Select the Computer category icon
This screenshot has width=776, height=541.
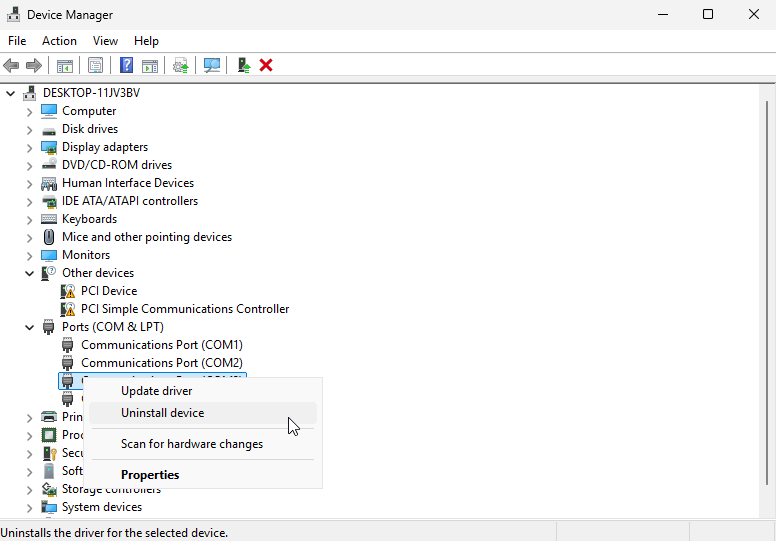pos(49,111)
